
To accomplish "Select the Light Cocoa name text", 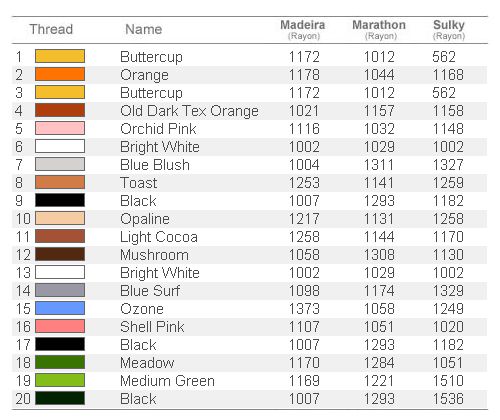I will (159, 237).
